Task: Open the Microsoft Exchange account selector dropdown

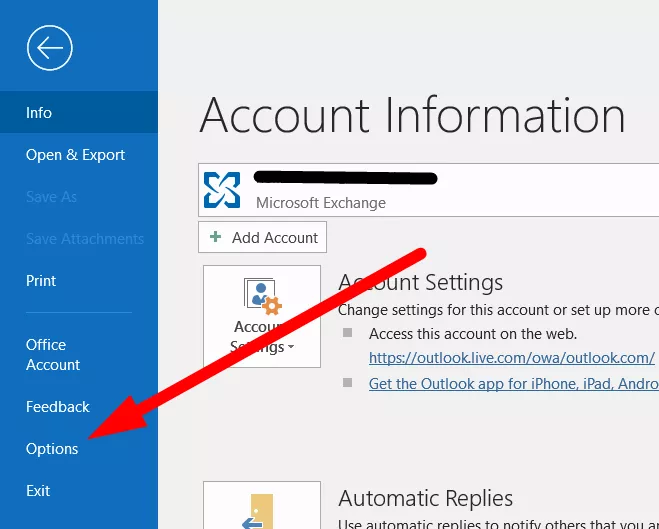Action: point(429,190)
